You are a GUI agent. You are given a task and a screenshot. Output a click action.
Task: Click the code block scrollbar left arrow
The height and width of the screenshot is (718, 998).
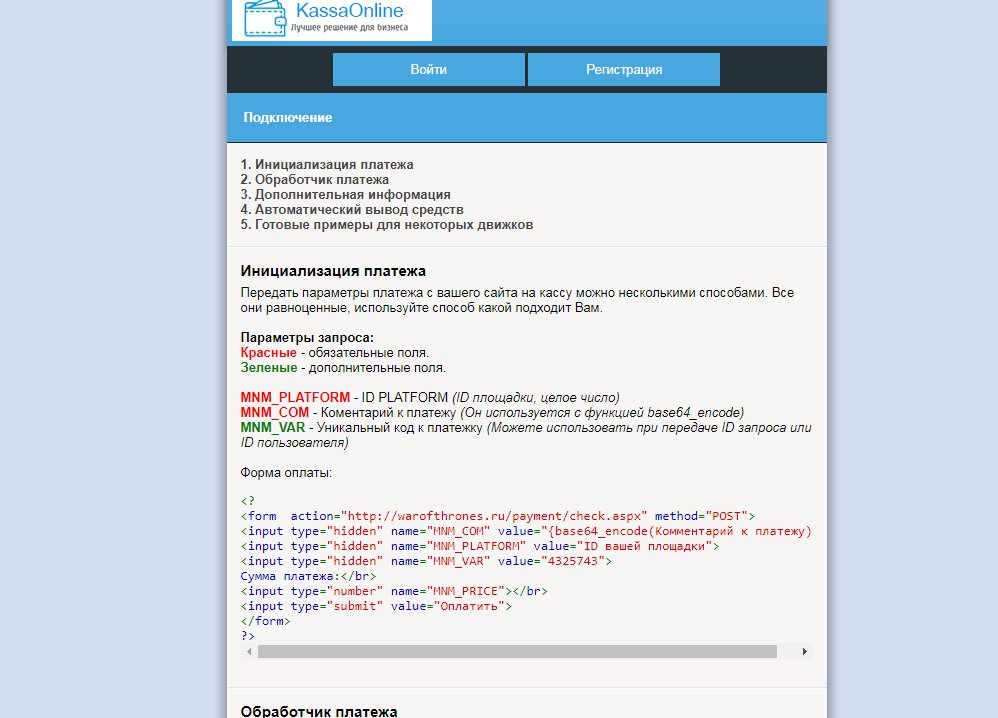pos(249,651)
